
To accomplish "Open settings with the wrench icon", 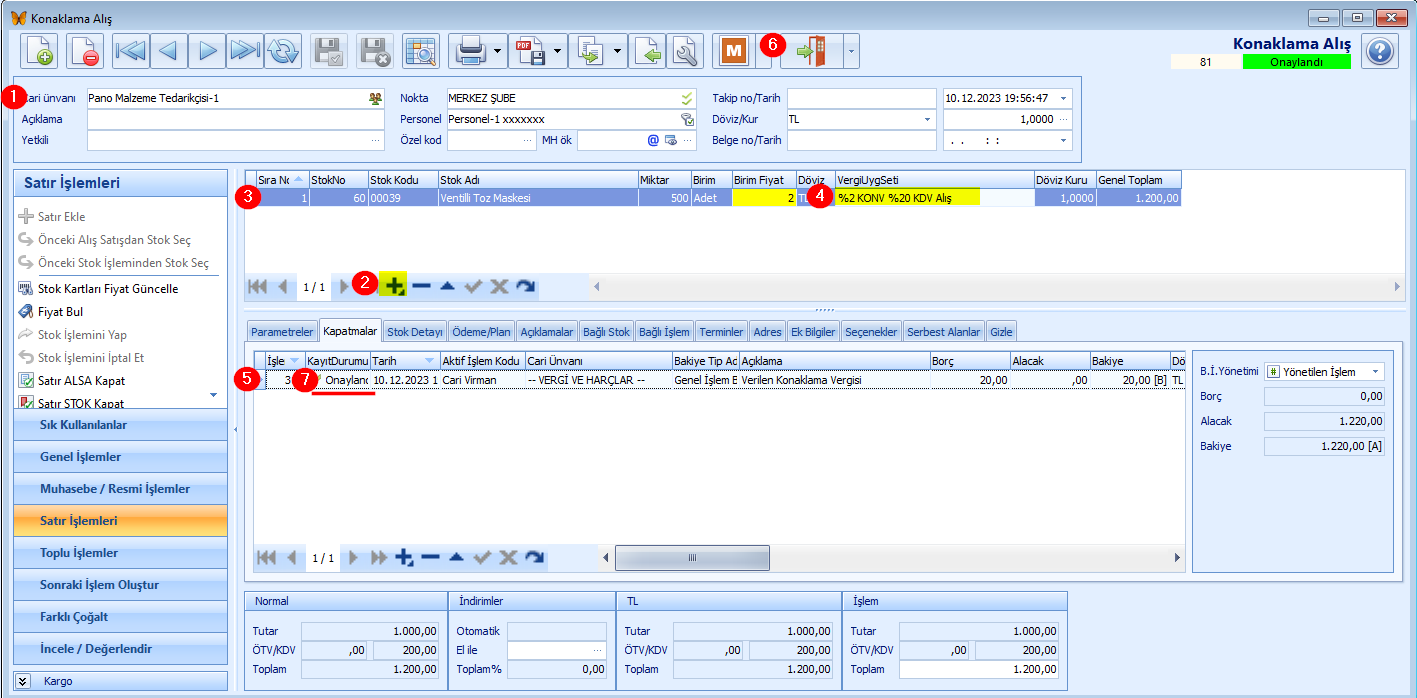I will click(x=685, y=50).
